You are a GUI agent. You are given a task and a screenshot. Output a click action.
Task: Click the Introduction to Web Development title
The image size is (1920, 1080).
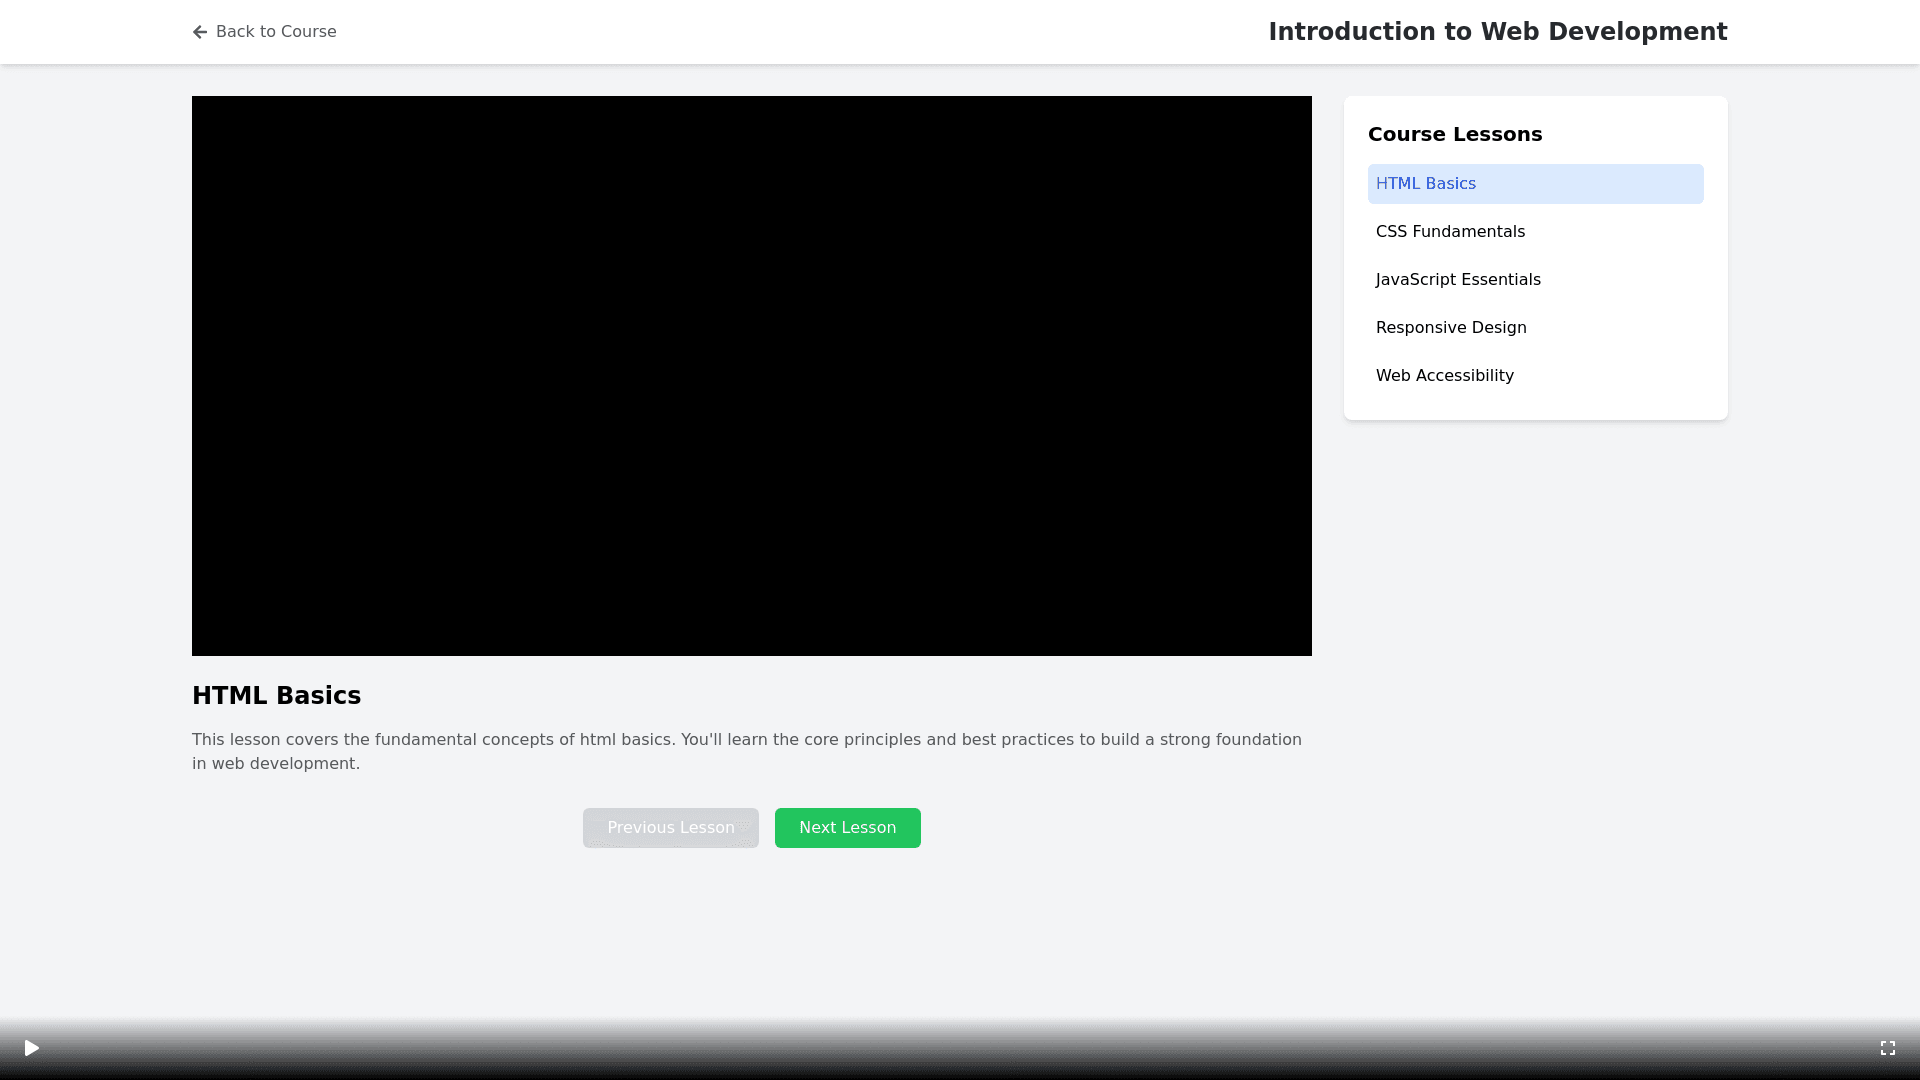click(1497, 32)
